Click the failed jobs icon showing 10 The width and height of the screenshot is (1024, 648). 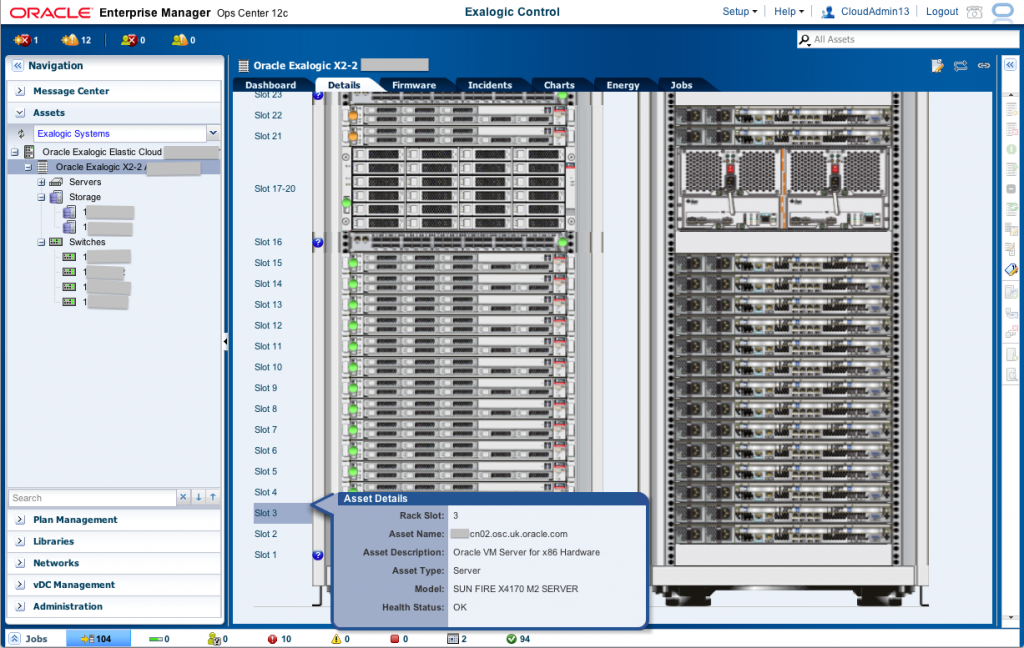[272, 639]
